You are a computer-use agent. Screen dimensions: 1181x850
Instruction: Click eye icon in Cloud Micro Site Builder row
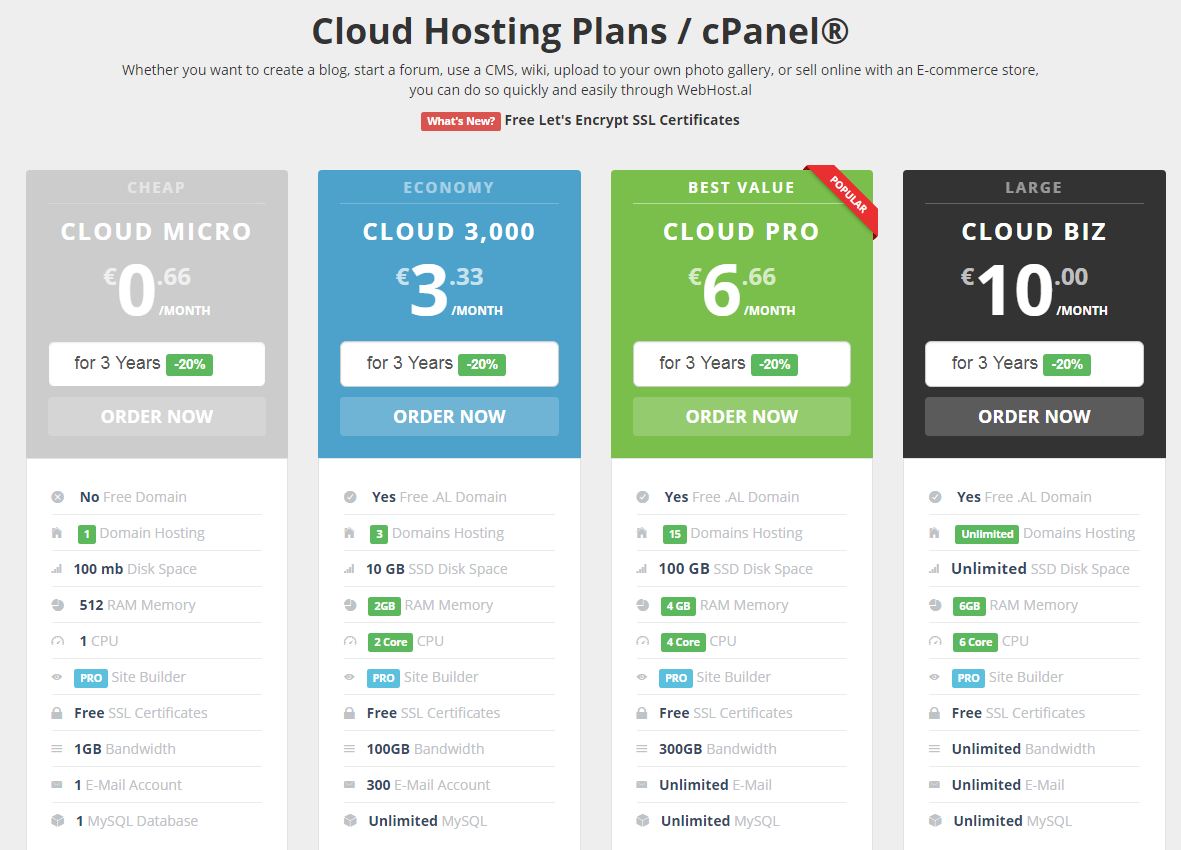pos(56,677)
